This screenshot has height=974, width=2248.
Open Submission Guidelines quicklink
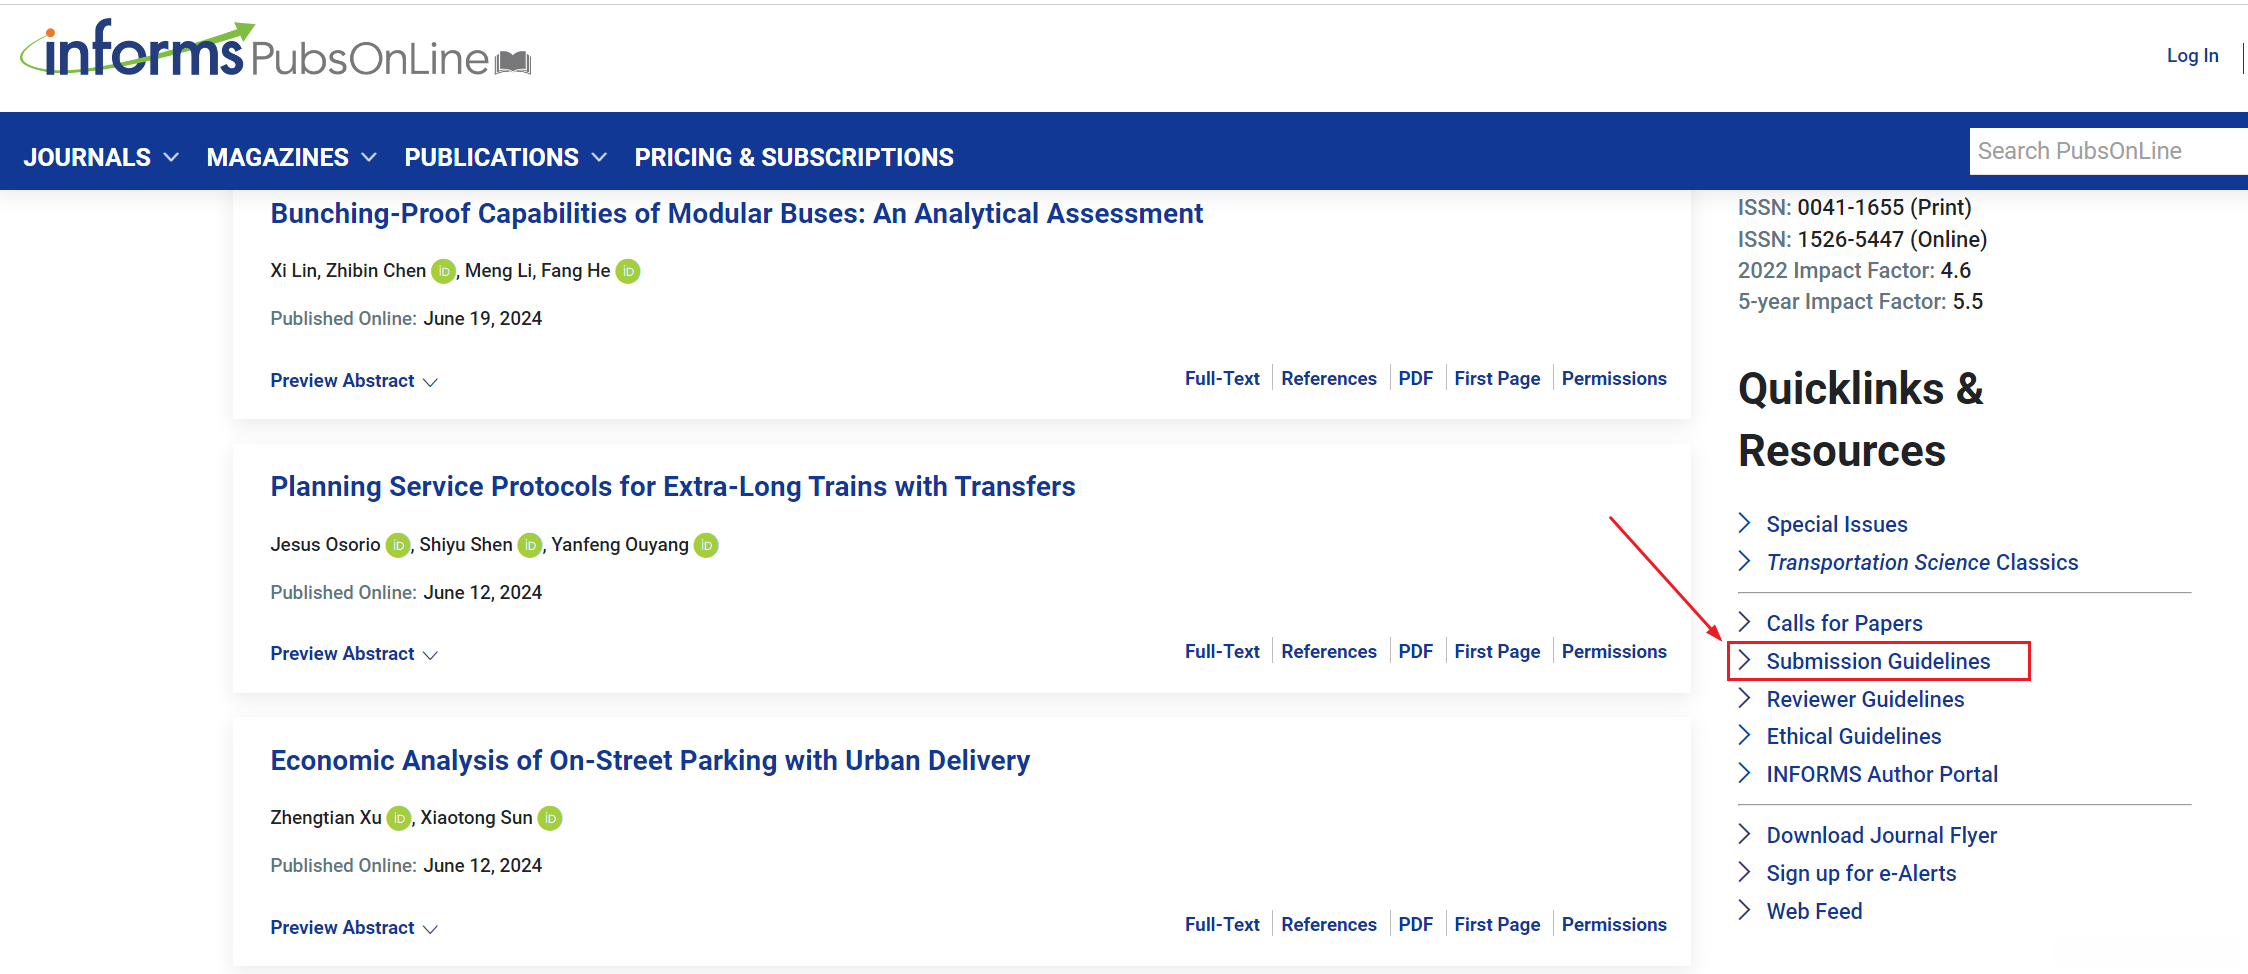(1877, 661)
